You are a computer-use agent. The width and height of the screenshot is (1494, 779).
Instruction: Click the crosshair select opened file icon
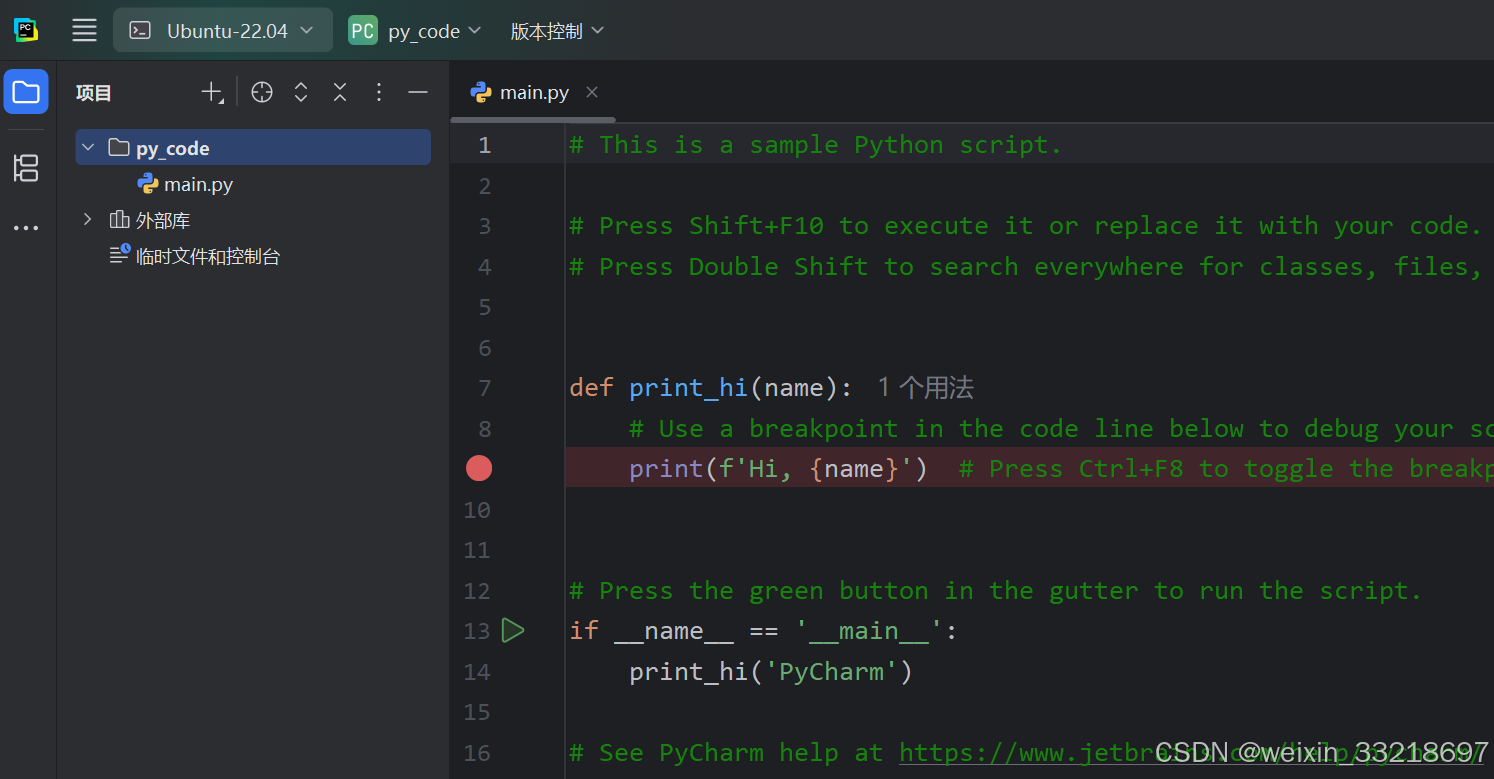click(x=262, y=92)
